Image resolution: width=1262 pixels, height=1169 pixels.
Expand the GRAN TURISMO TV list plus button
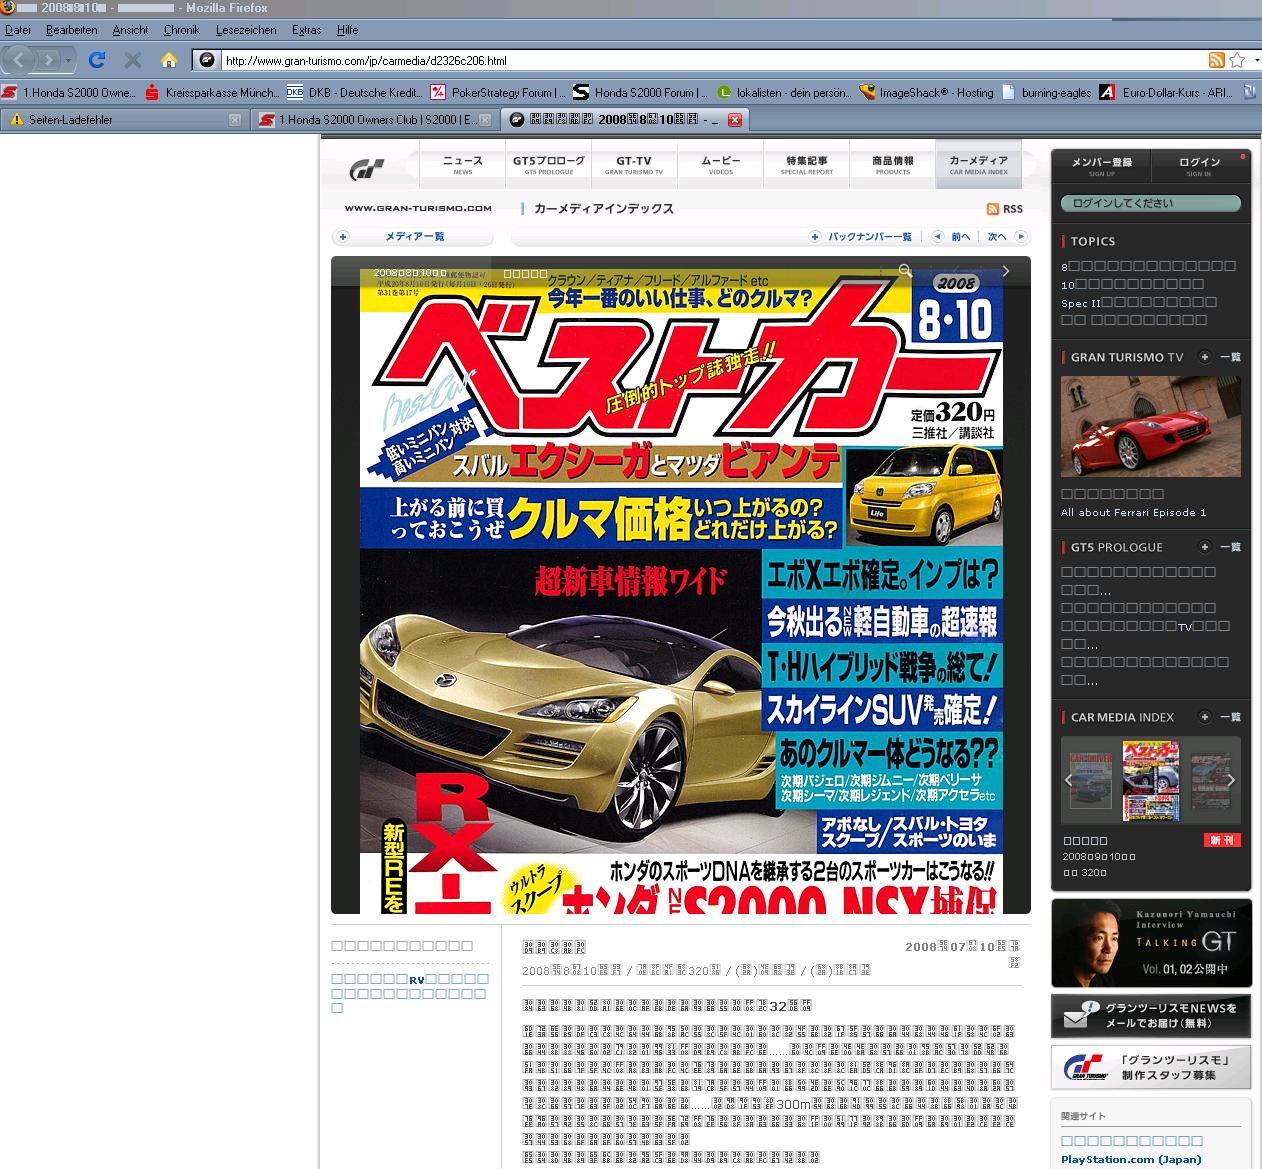(x=1205, y=357)
